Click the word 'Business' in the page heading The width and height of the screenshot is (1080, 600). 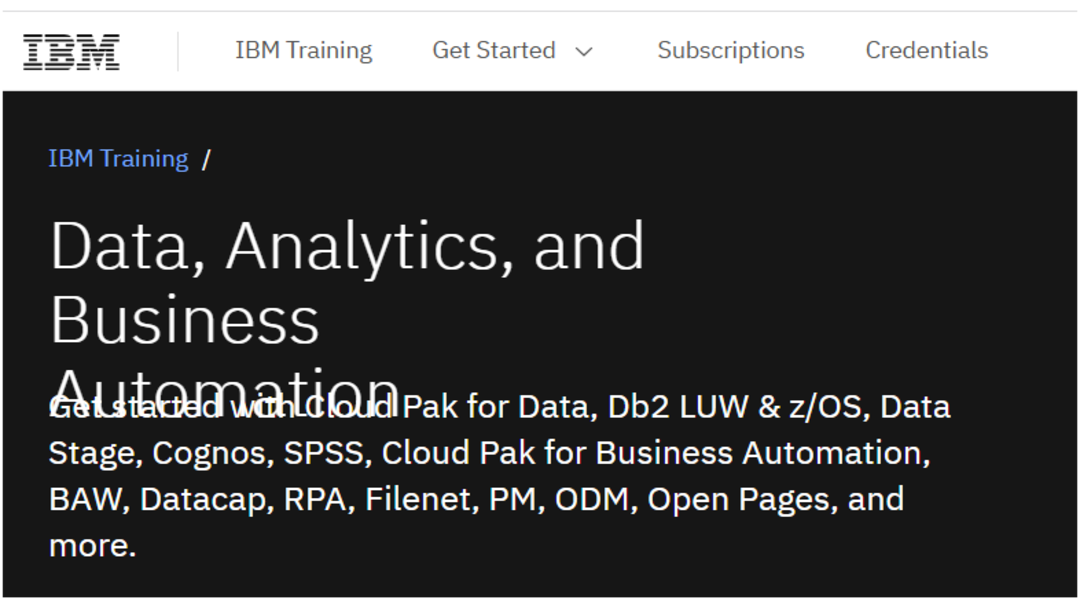185,320
